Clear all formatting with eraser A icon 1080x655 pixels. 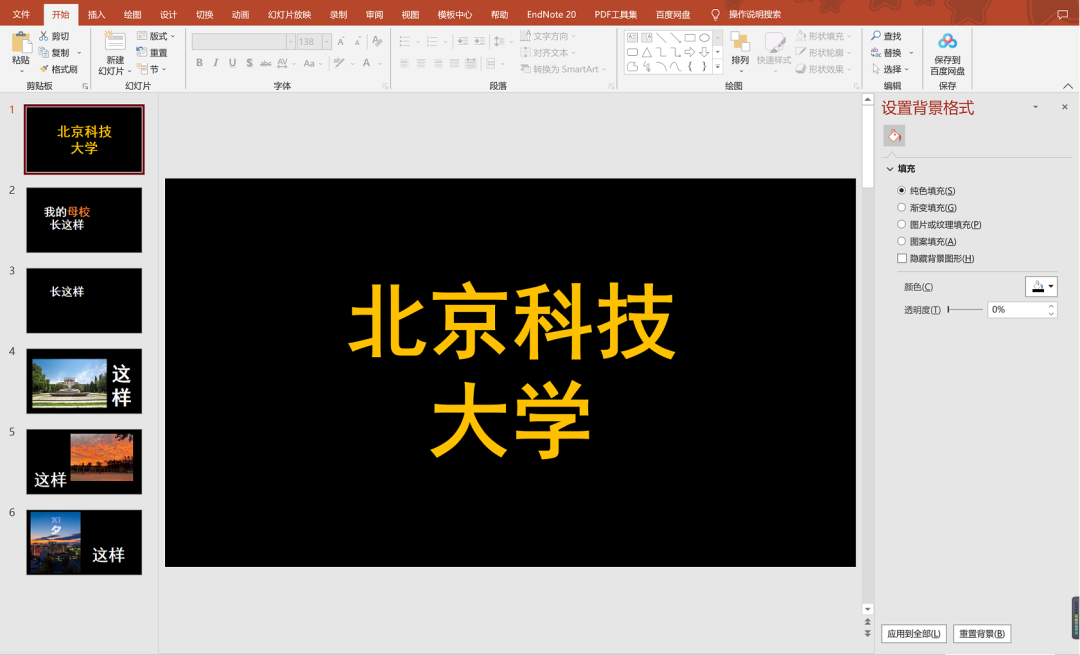[x=377, y=41]
